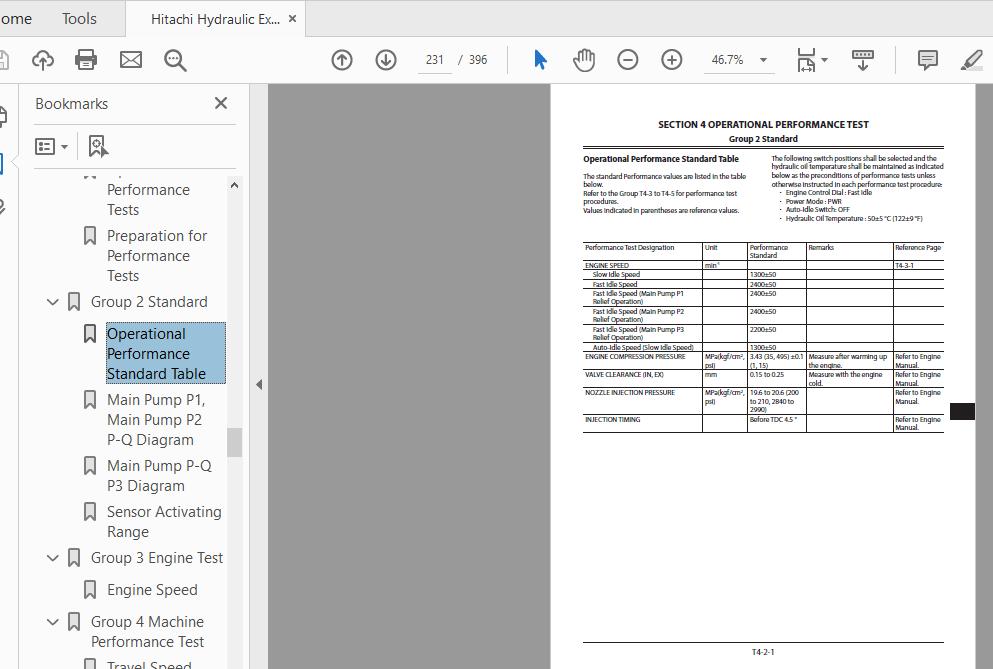This screenshot has height=669, width=993.
Task: Click bookmark icon beside Main Pump P-Q P3
Action: pos(90,466)
